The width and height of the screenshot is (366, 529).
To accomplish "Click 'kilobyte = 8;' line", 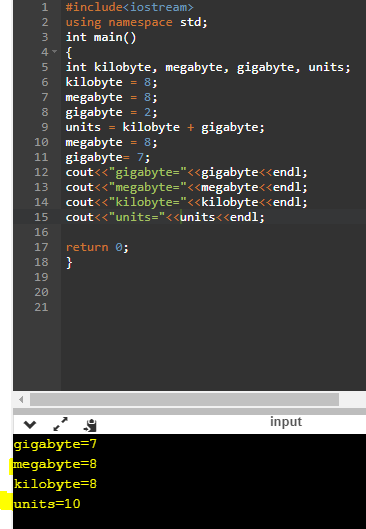I will [111, 82].
